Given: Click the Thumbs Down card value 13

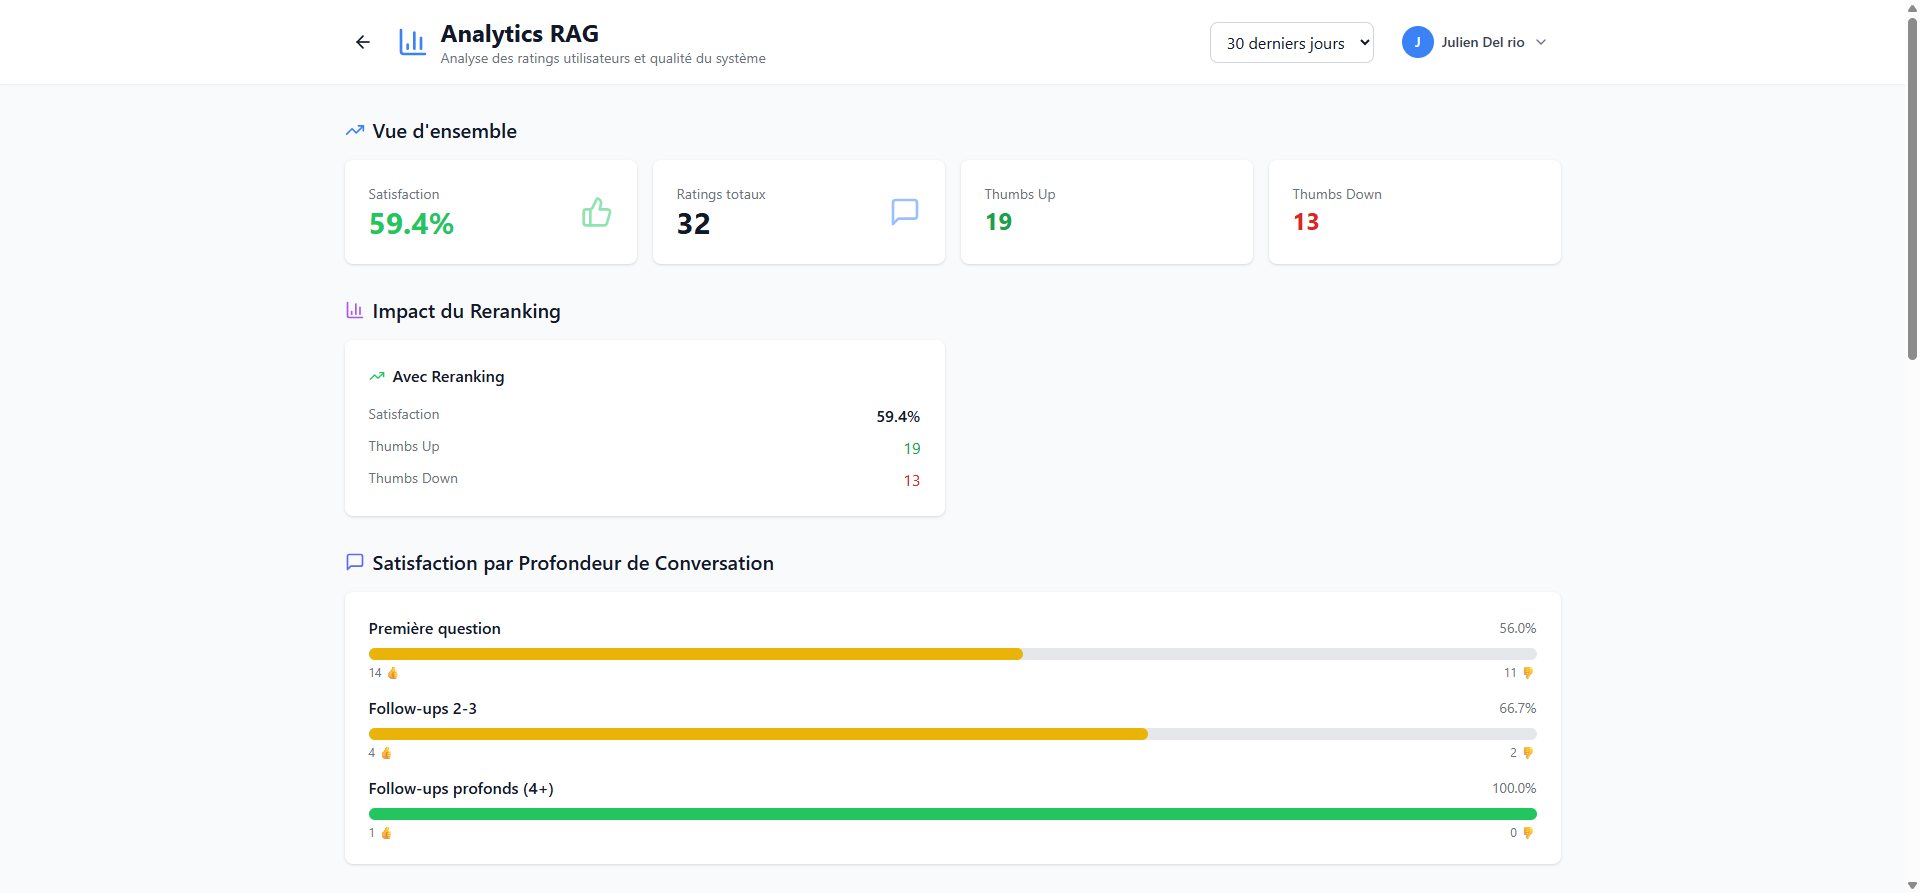Looking at the screenshot, I should tap(1306, 222).
